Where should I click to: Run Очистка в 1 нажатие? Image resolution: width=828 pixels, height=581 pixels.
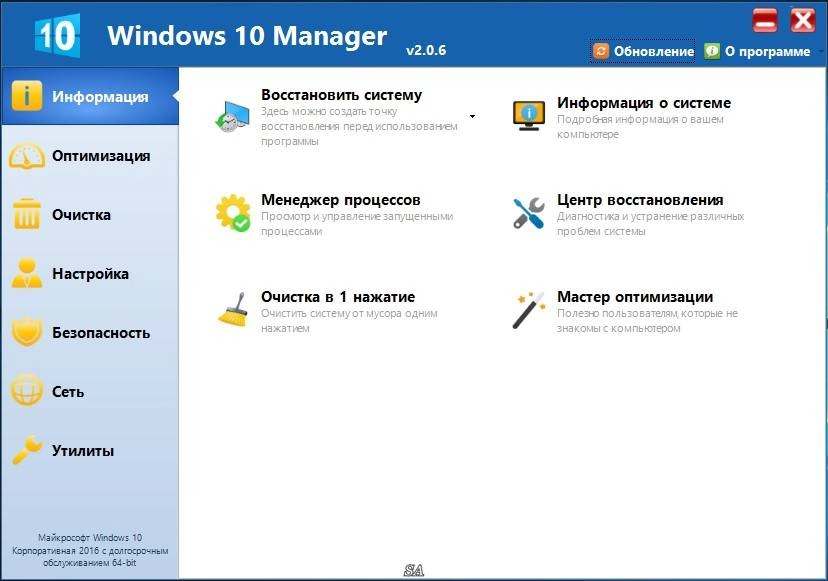click(338, 296)
